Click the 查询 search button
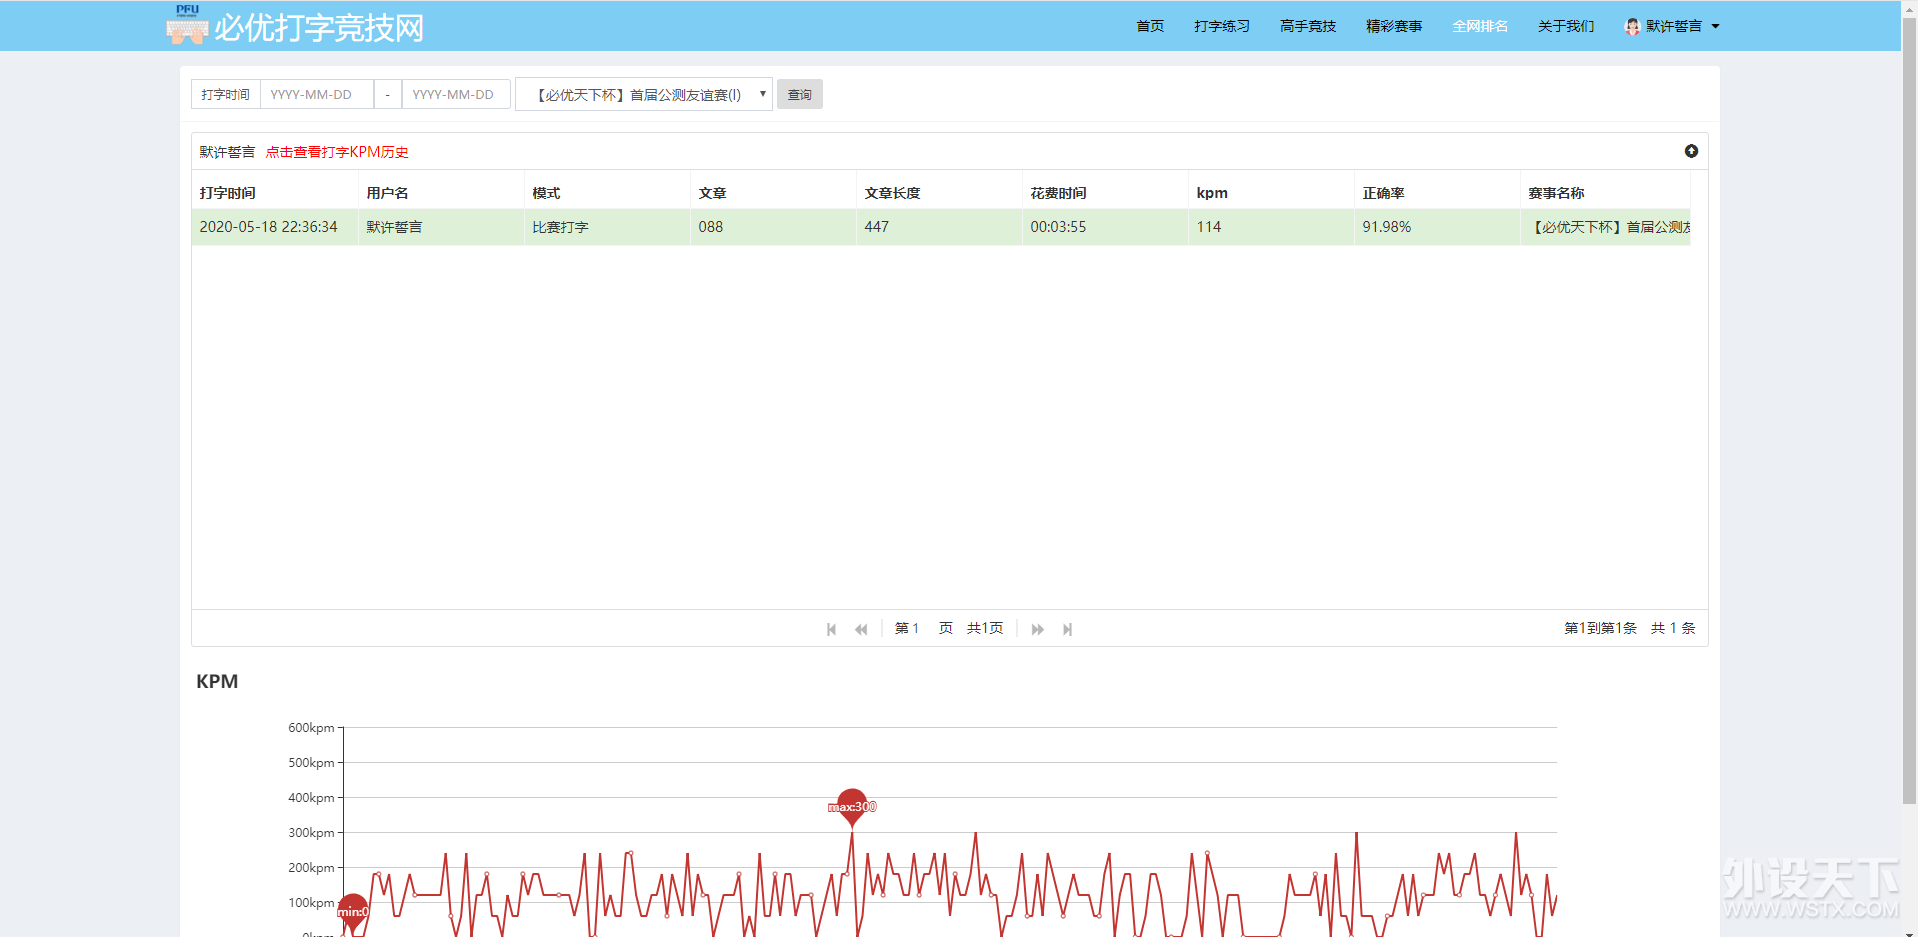Image resolution: width=1918 pixels, height=937 pixels. point(800,94)
